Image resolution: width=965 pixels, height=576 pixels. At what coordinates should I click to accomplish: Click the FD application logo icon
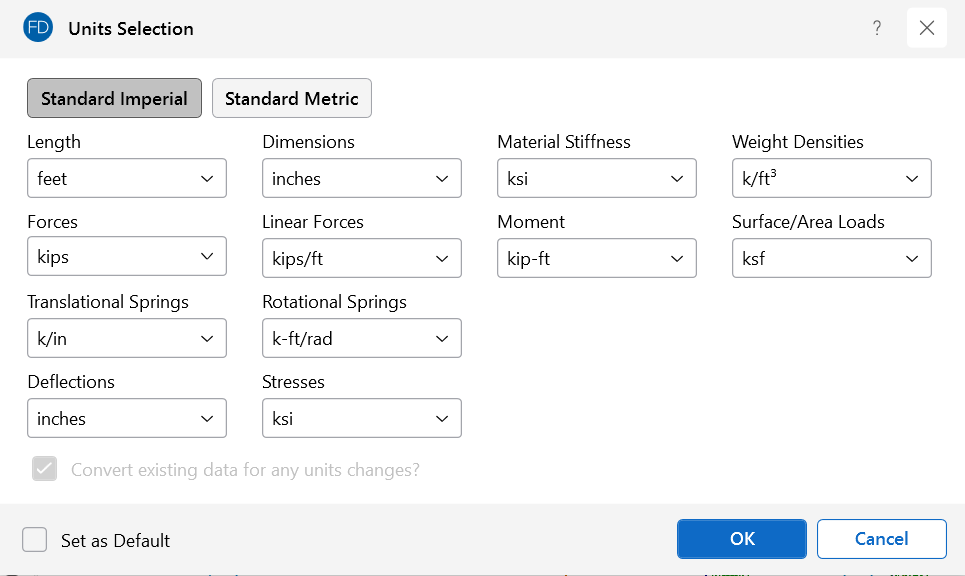tap(38, 29)
